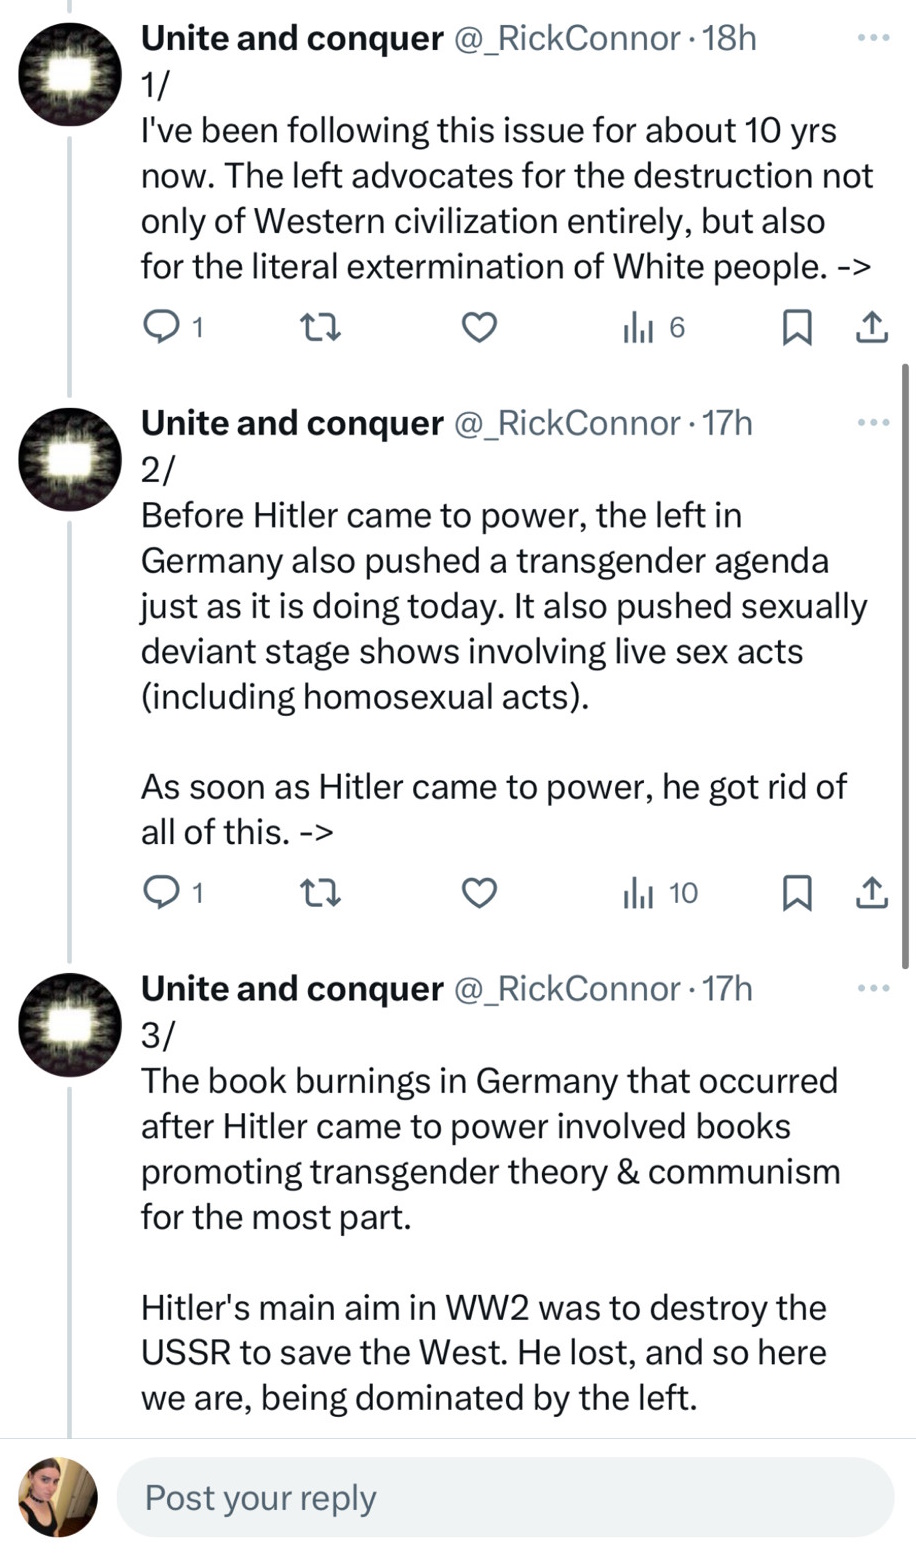The height and width of the screenshot is (1560, 916).
Task: Reply to the first tweet marked 1/
Action: click(x=160, y=327)
